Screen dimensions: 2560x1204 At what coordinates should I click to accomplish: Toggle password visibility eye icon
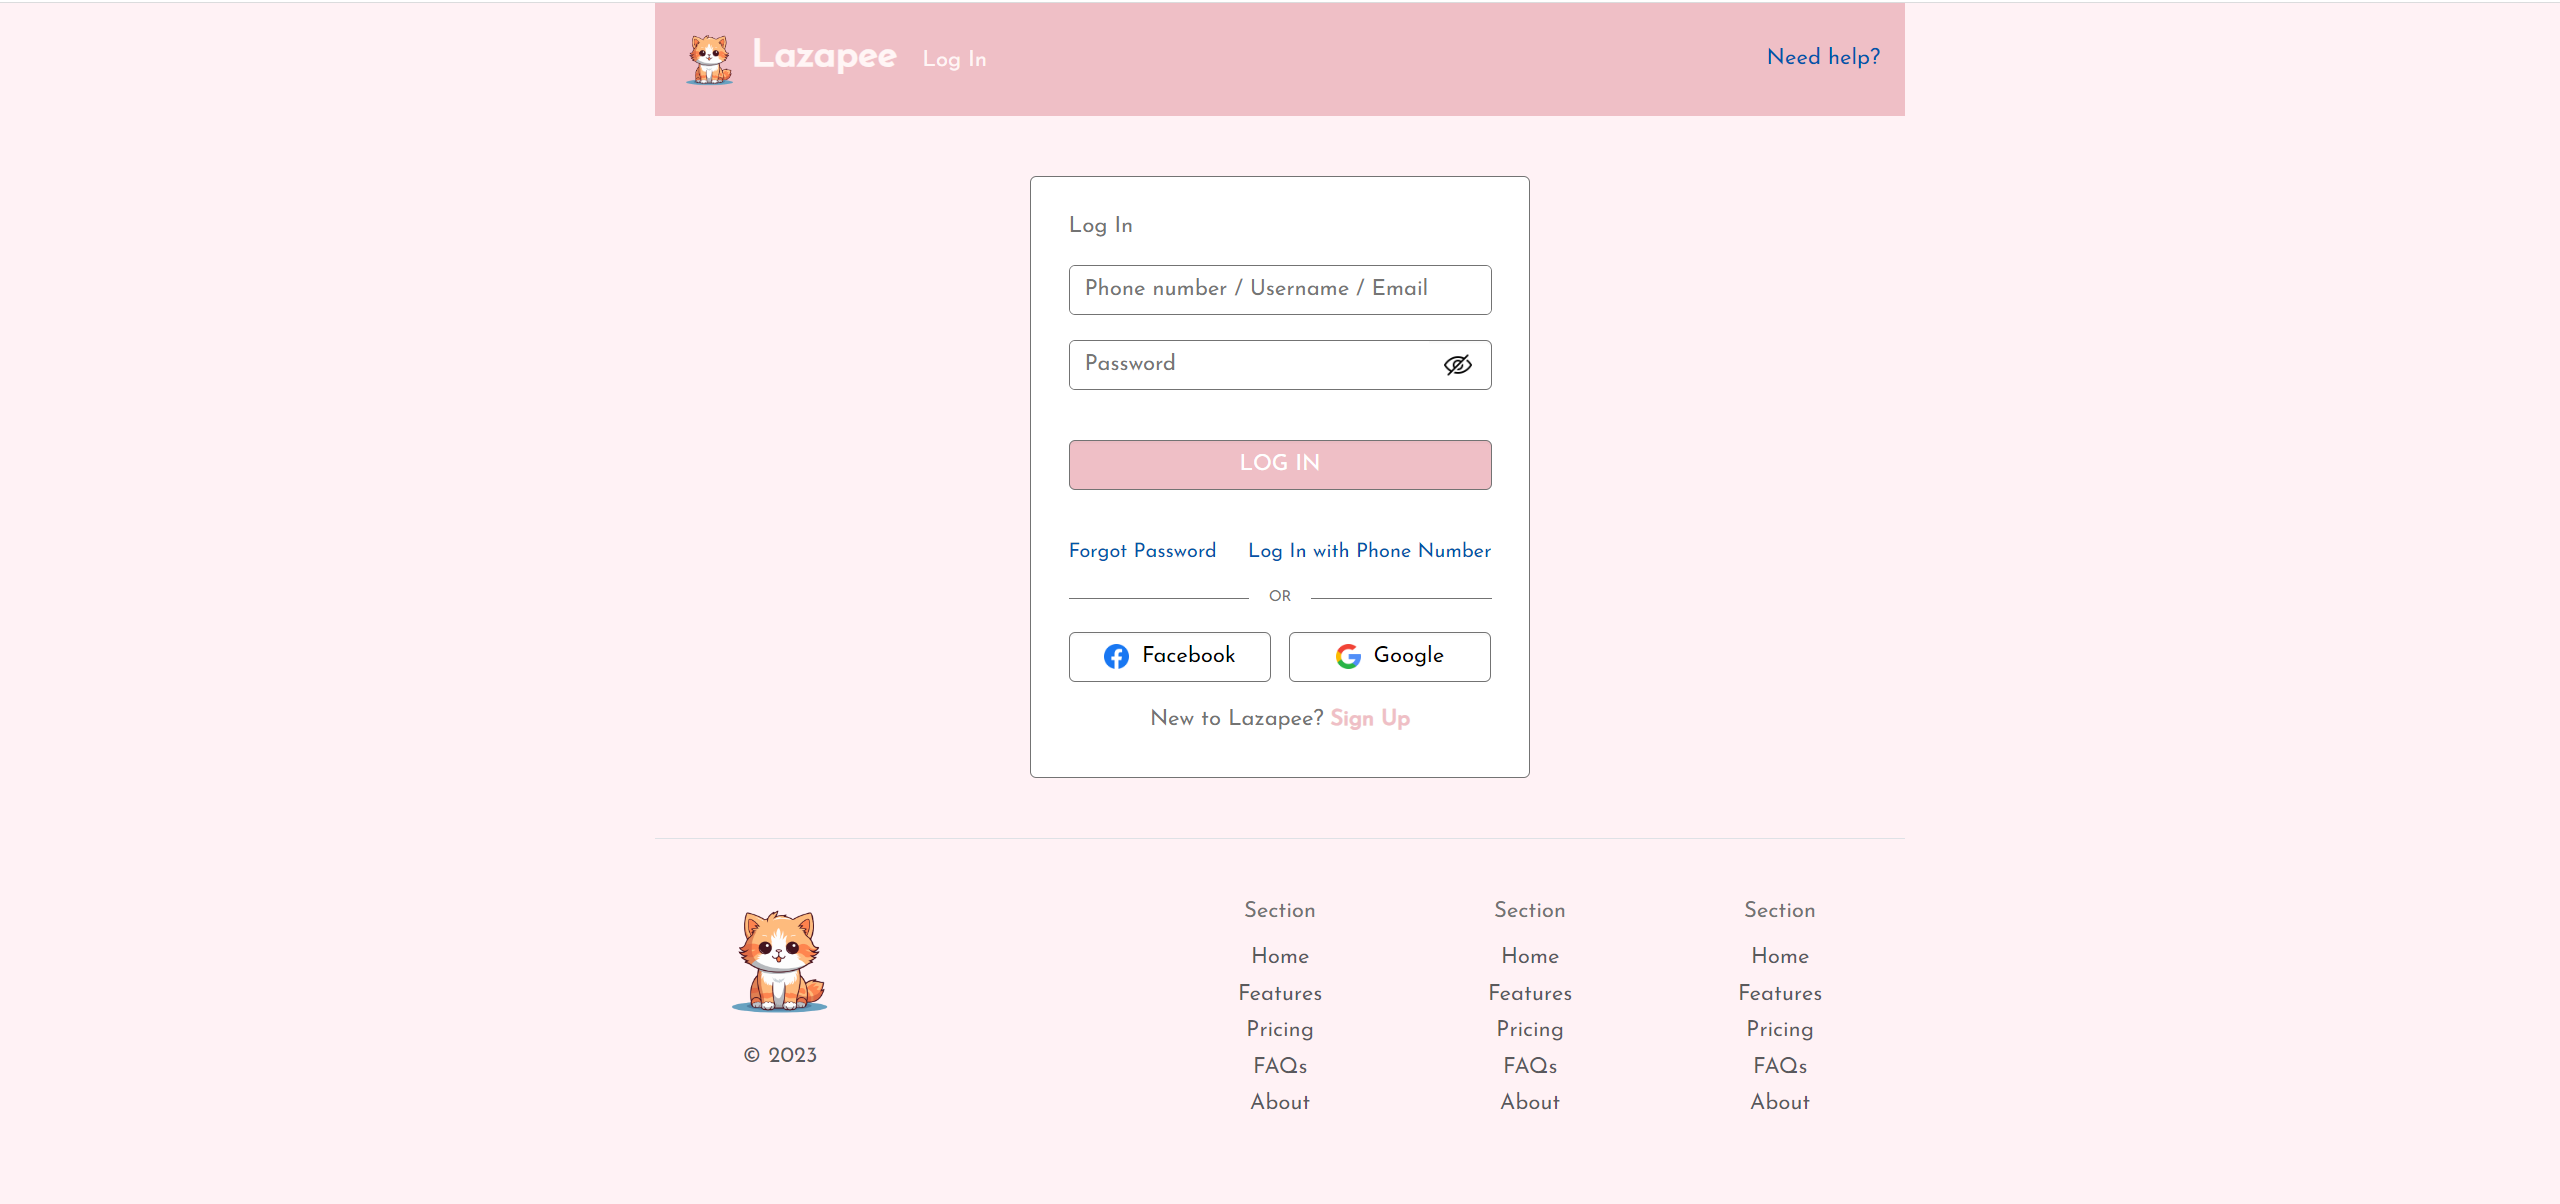(x=1457, y=365)
